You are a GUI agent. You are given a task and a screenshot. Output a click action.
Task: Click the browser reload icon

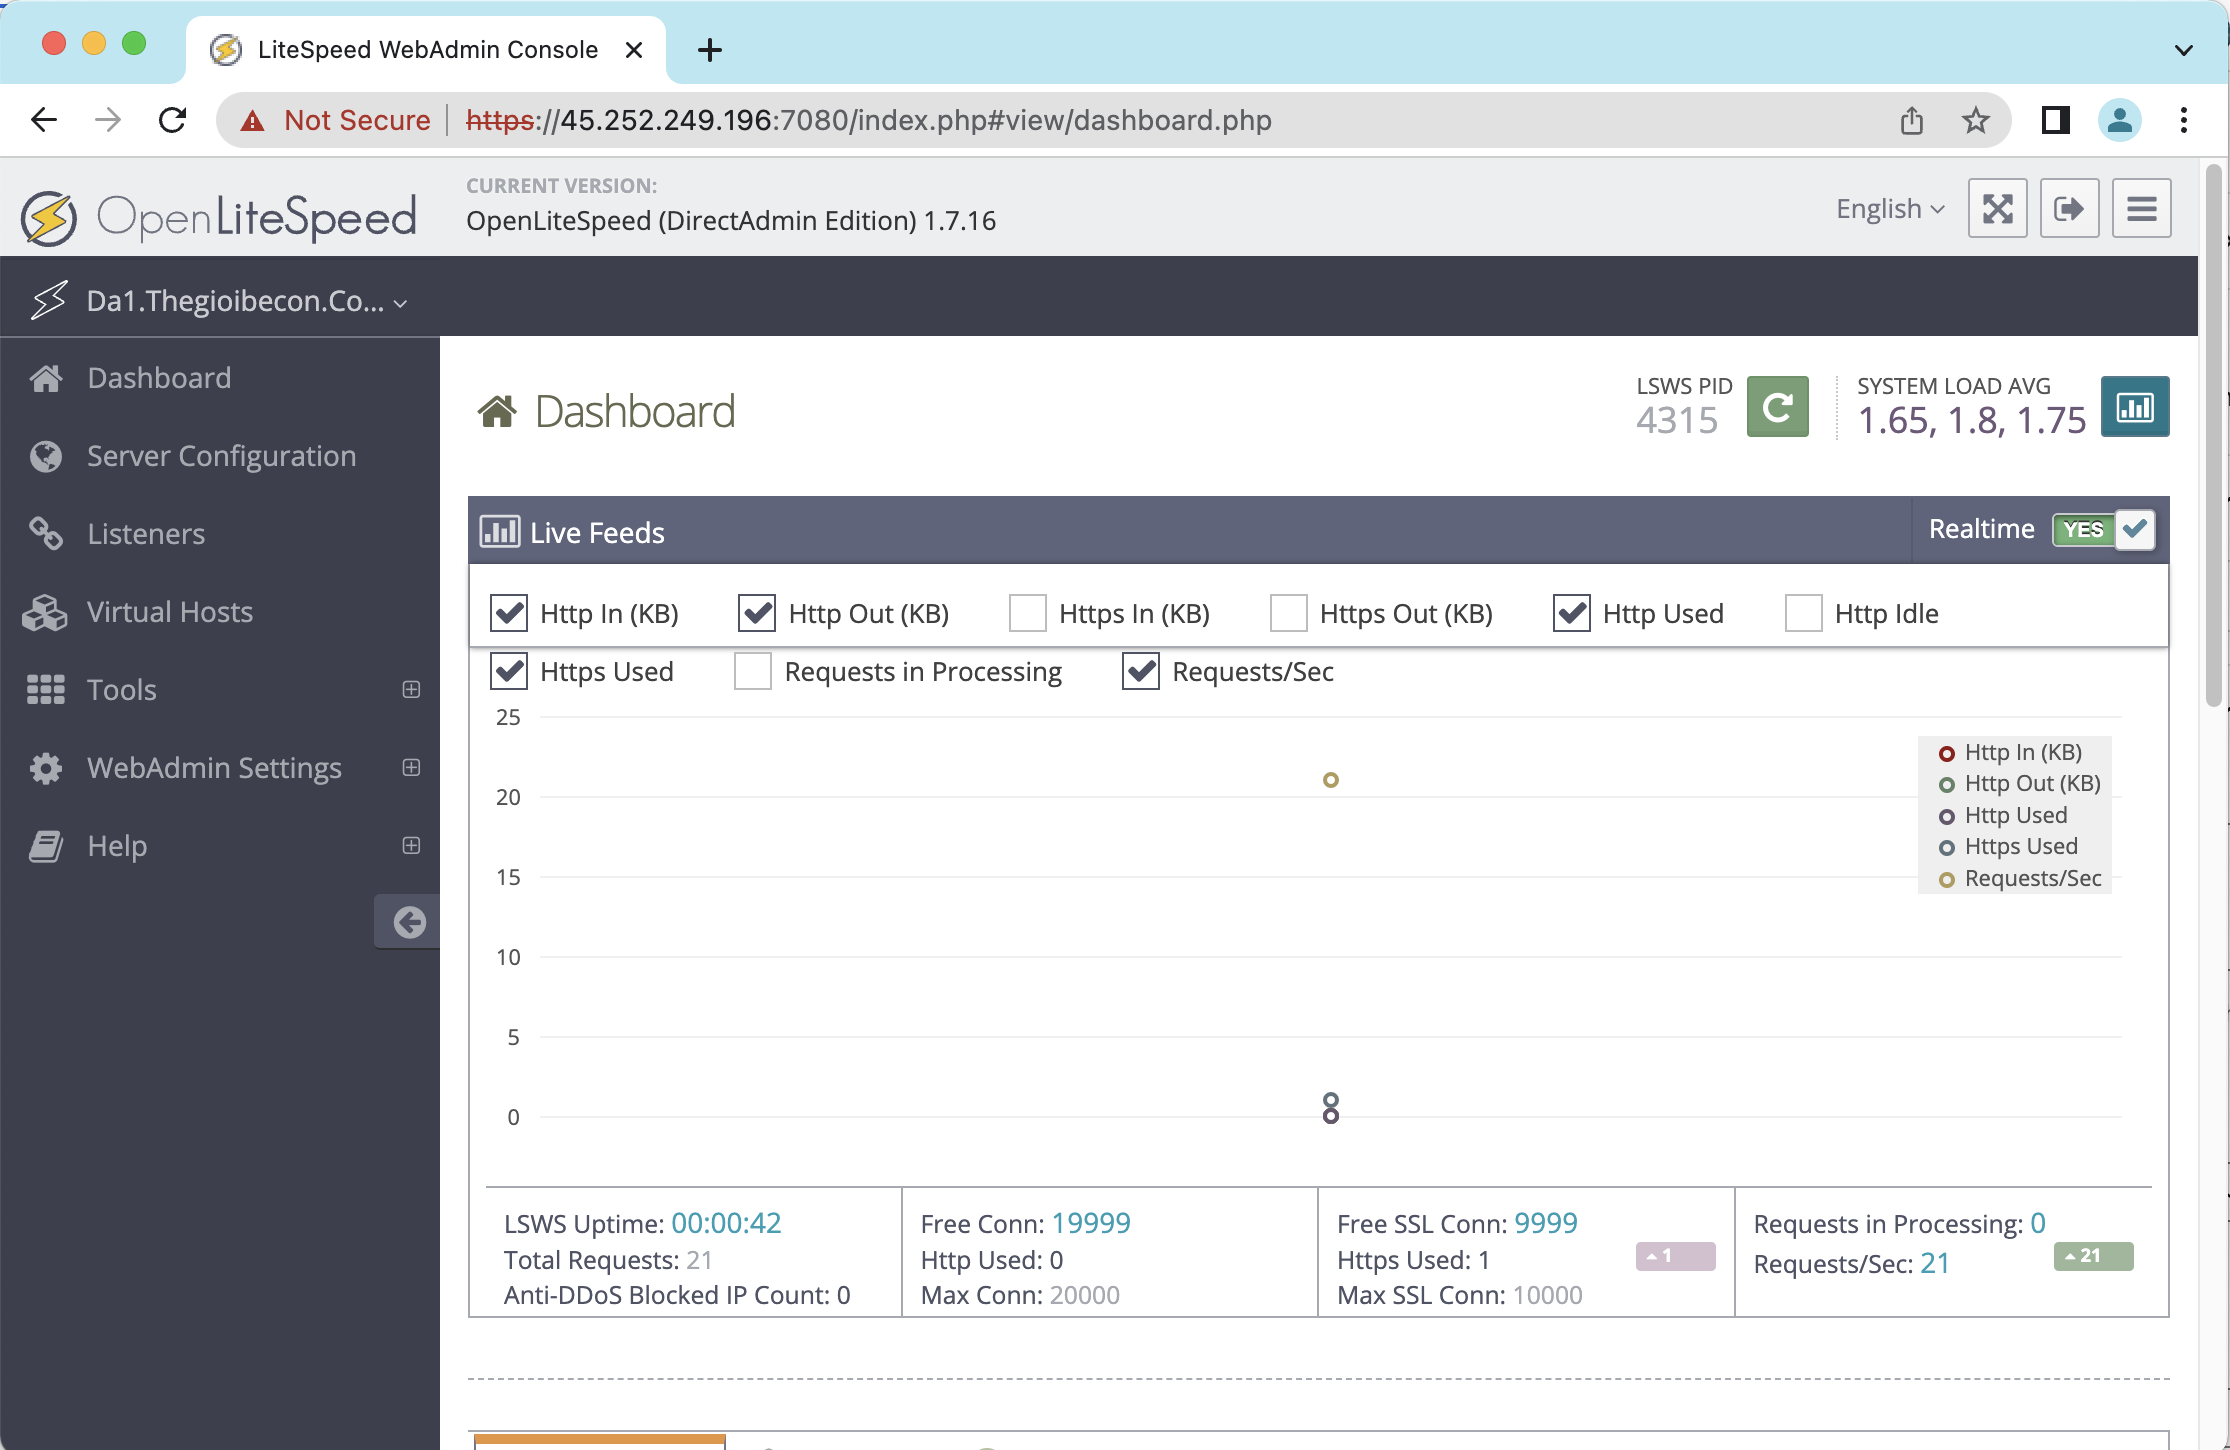tap(173, 120)
